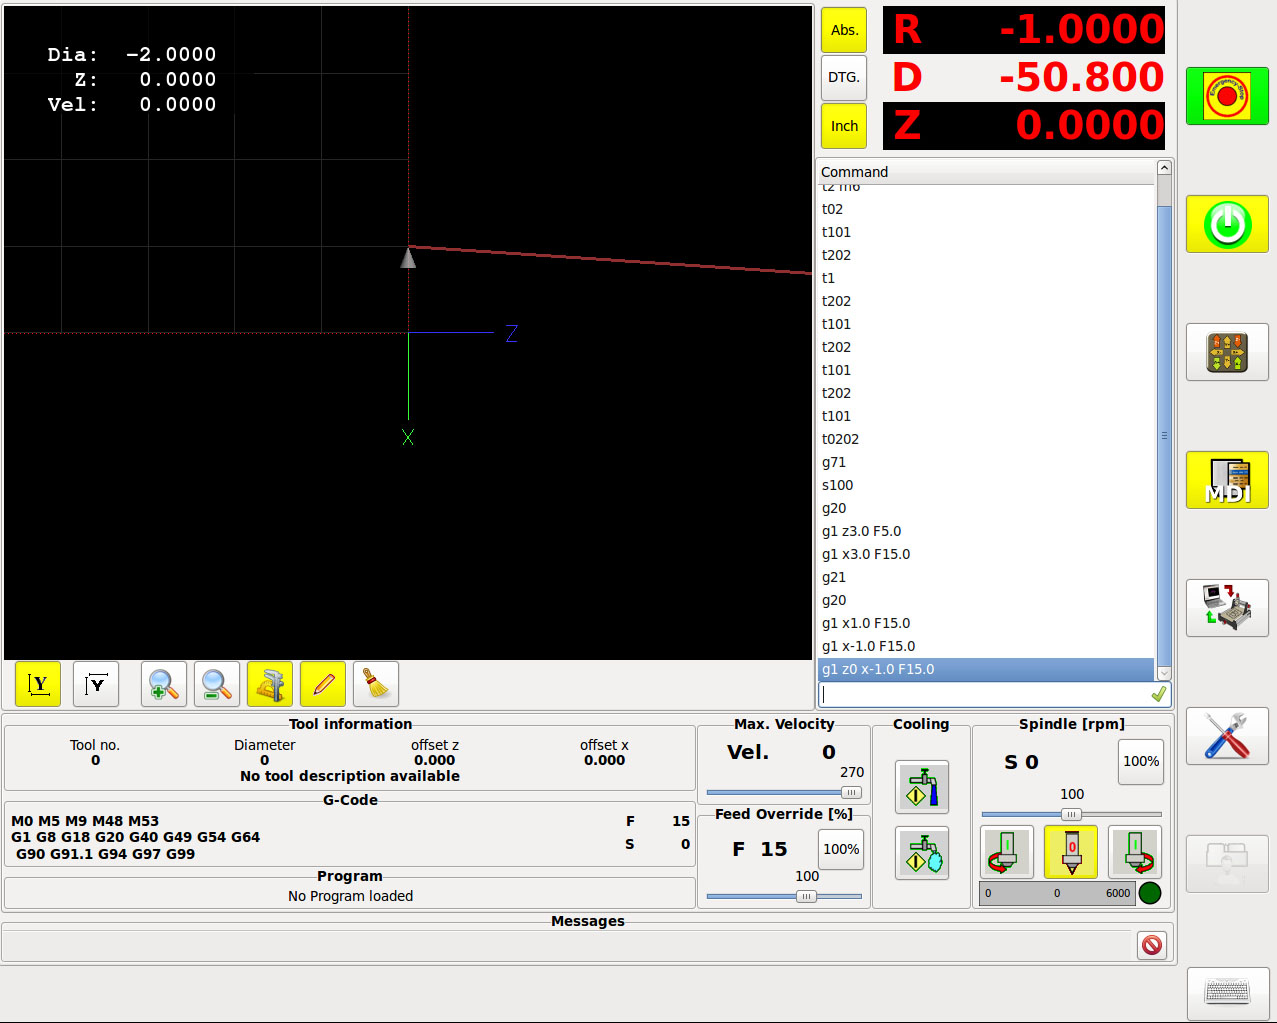This screenshot has height=1023, width=1277.
Task: Toggle flood coolant
Action: click(x=922, y=787)
